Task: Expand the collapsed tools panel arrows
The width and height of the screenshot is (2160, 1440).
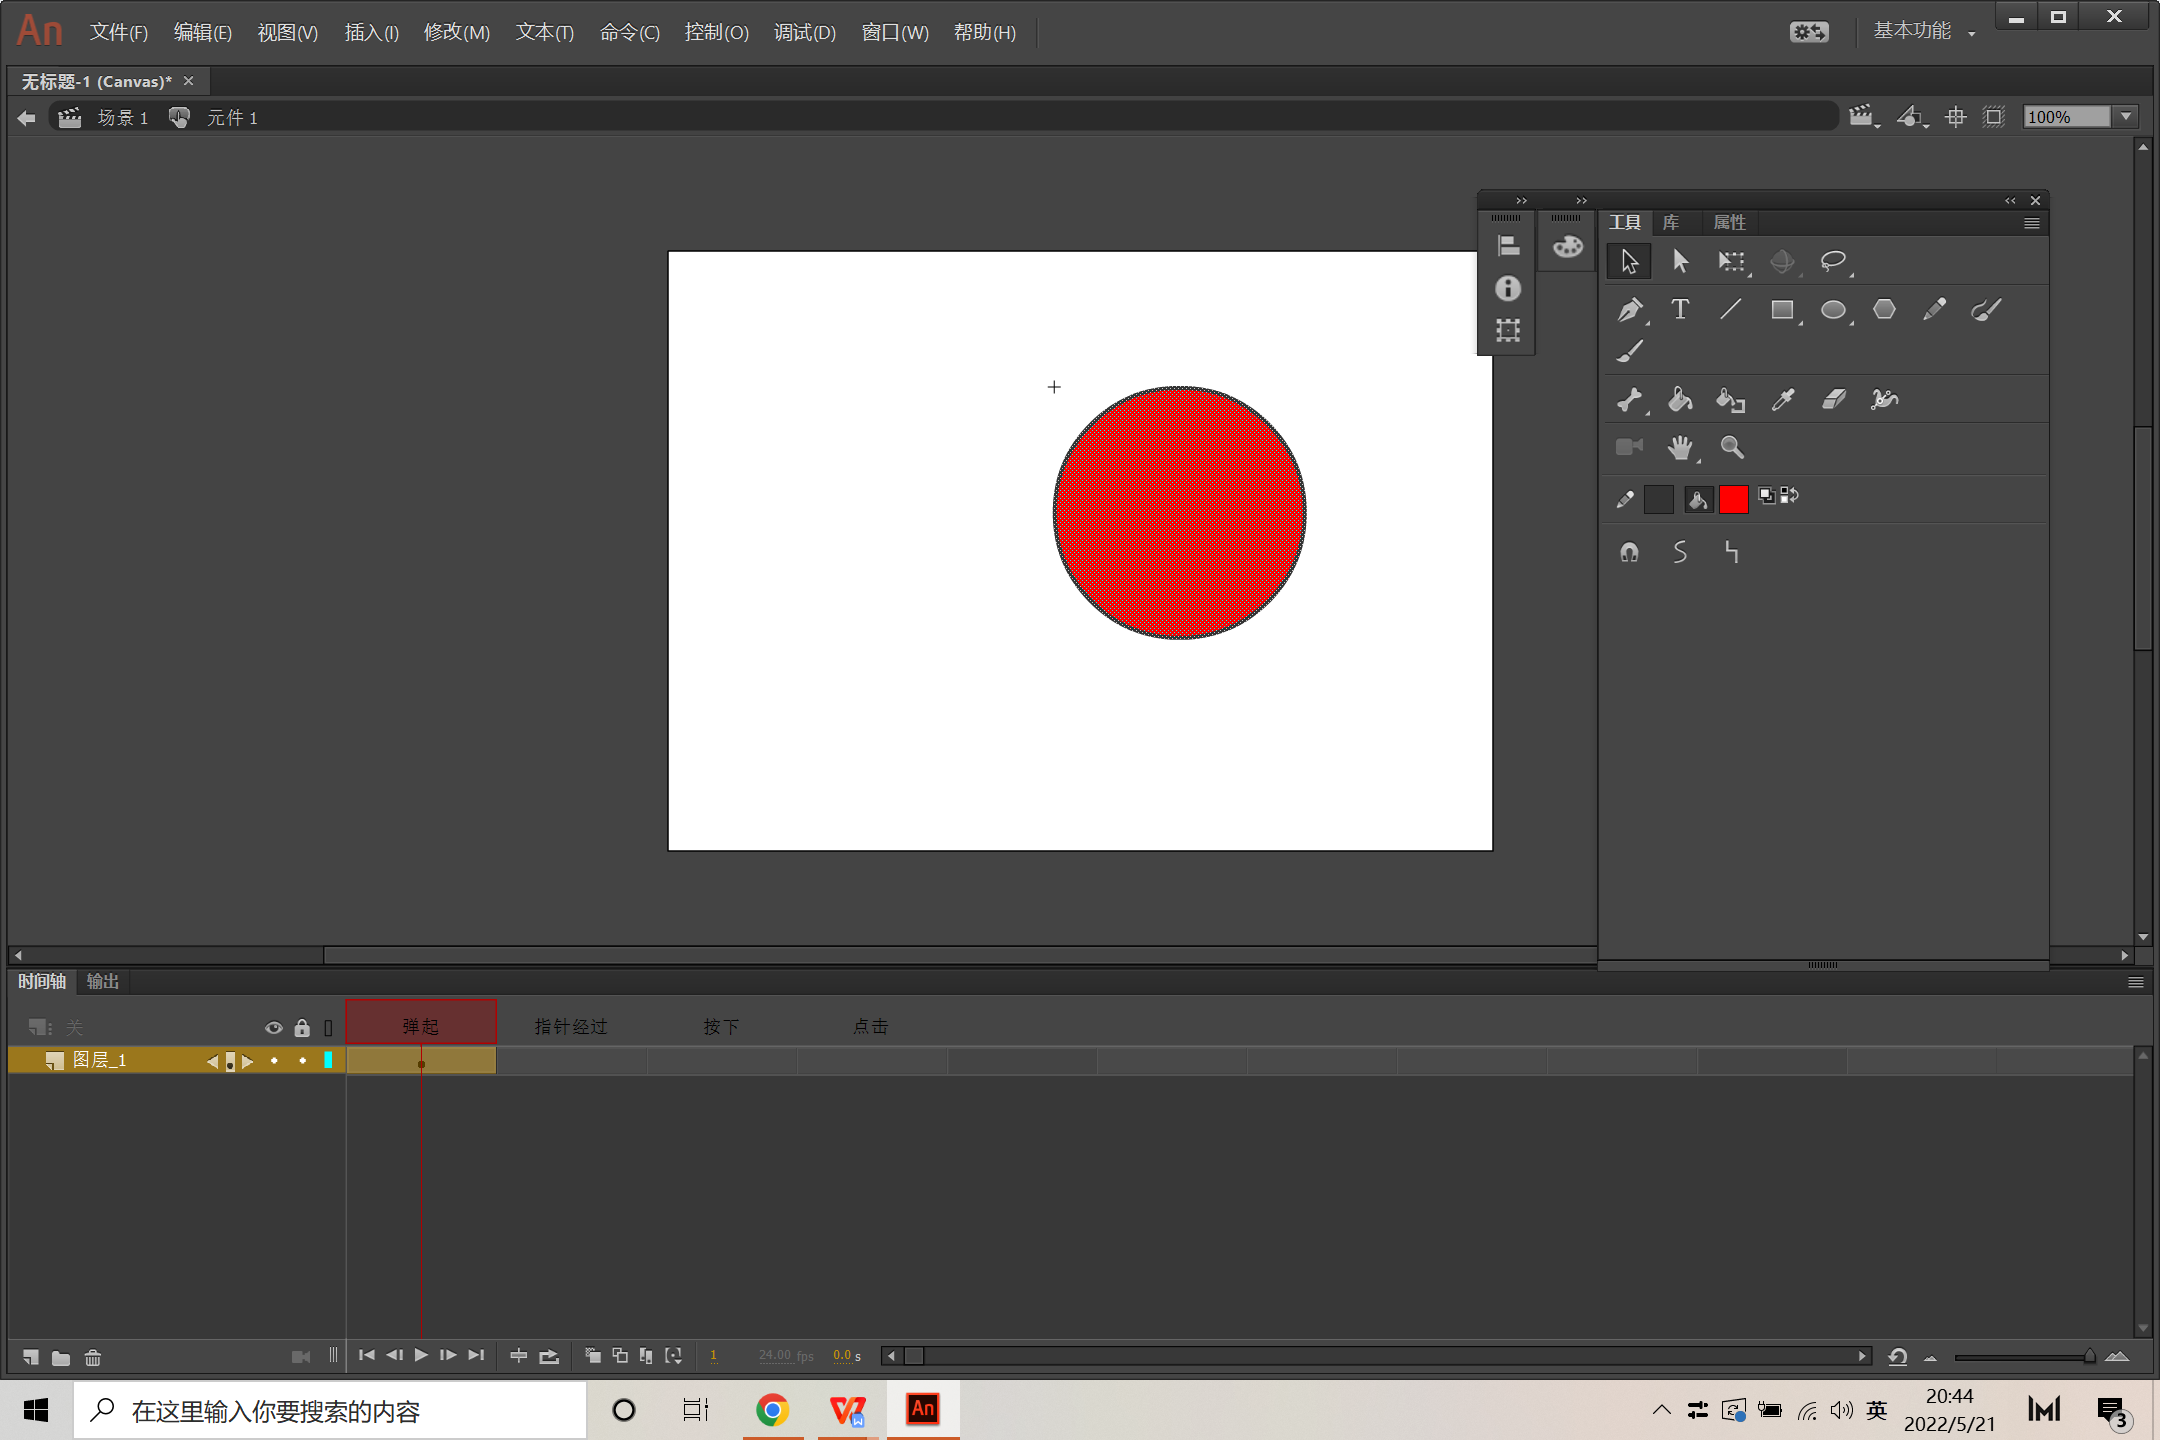Action: pos(1521,200)
